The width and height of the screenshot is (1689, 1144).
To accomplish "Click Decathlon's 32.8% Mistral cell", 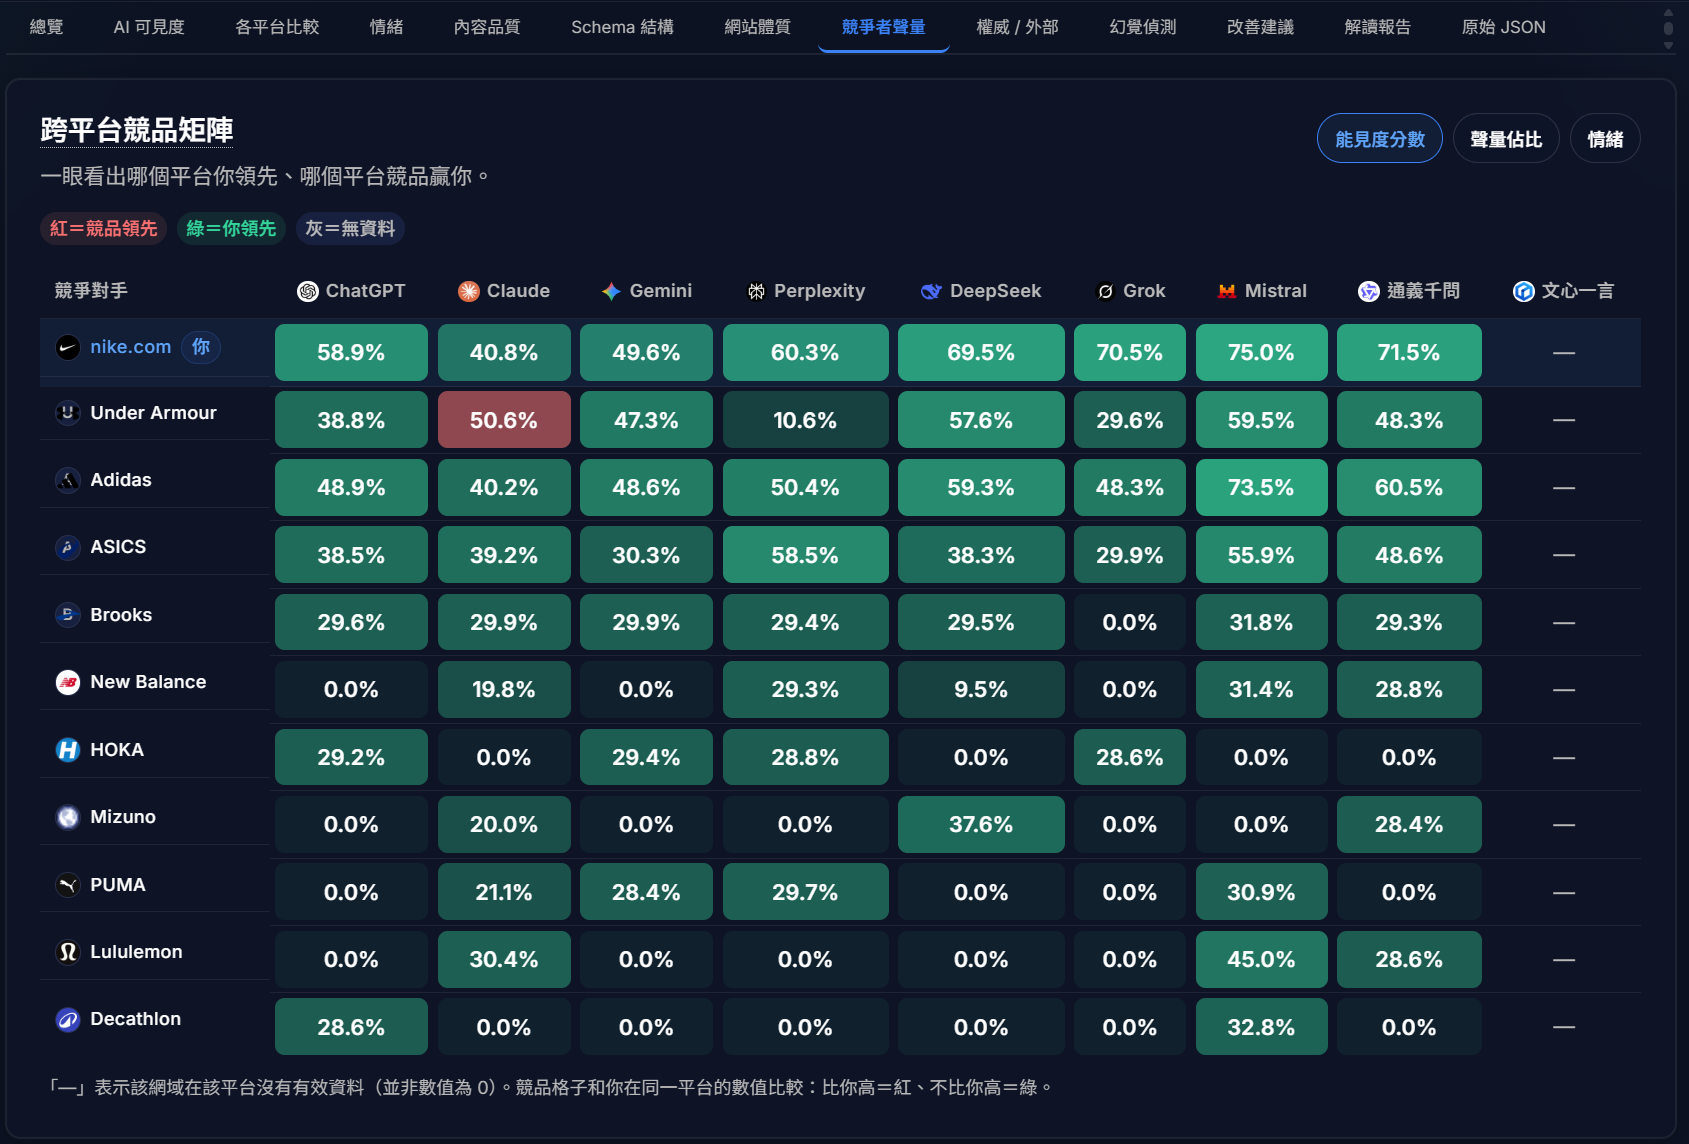I will [x=1261, y=1027].
